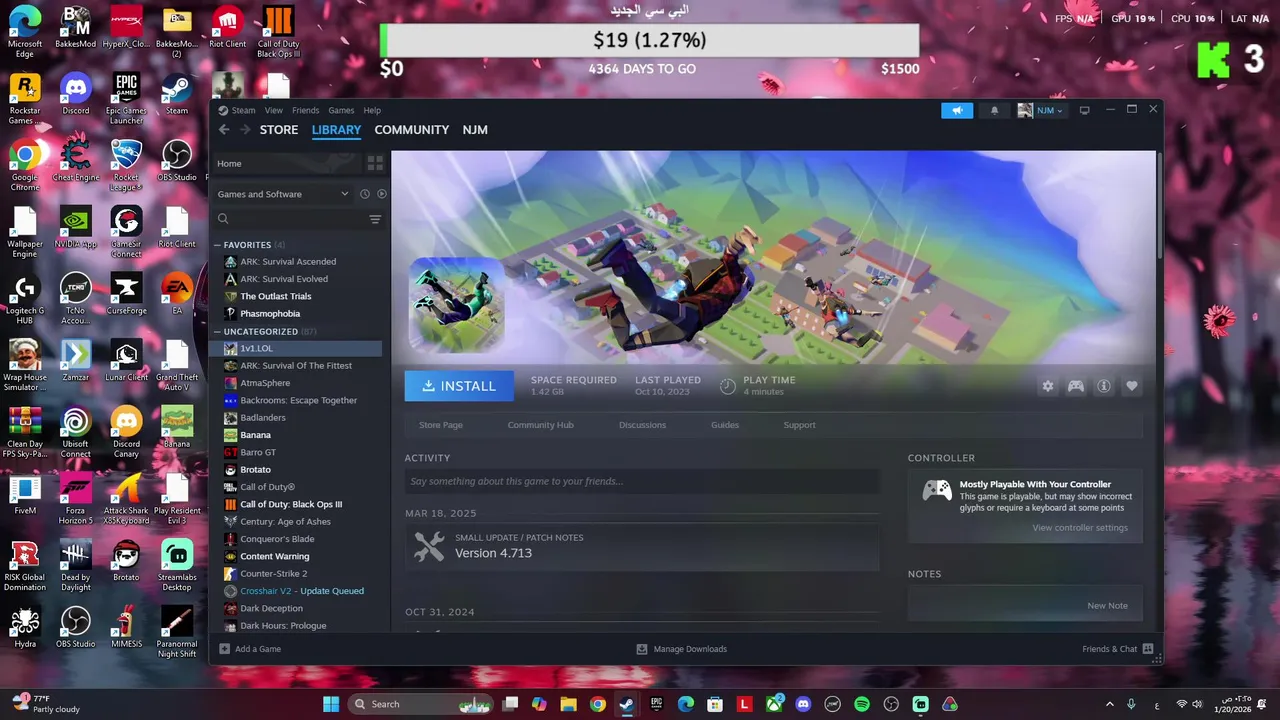Click Add a Game
The width and height of the screenshot is (1280, 720).
point(250,649)
